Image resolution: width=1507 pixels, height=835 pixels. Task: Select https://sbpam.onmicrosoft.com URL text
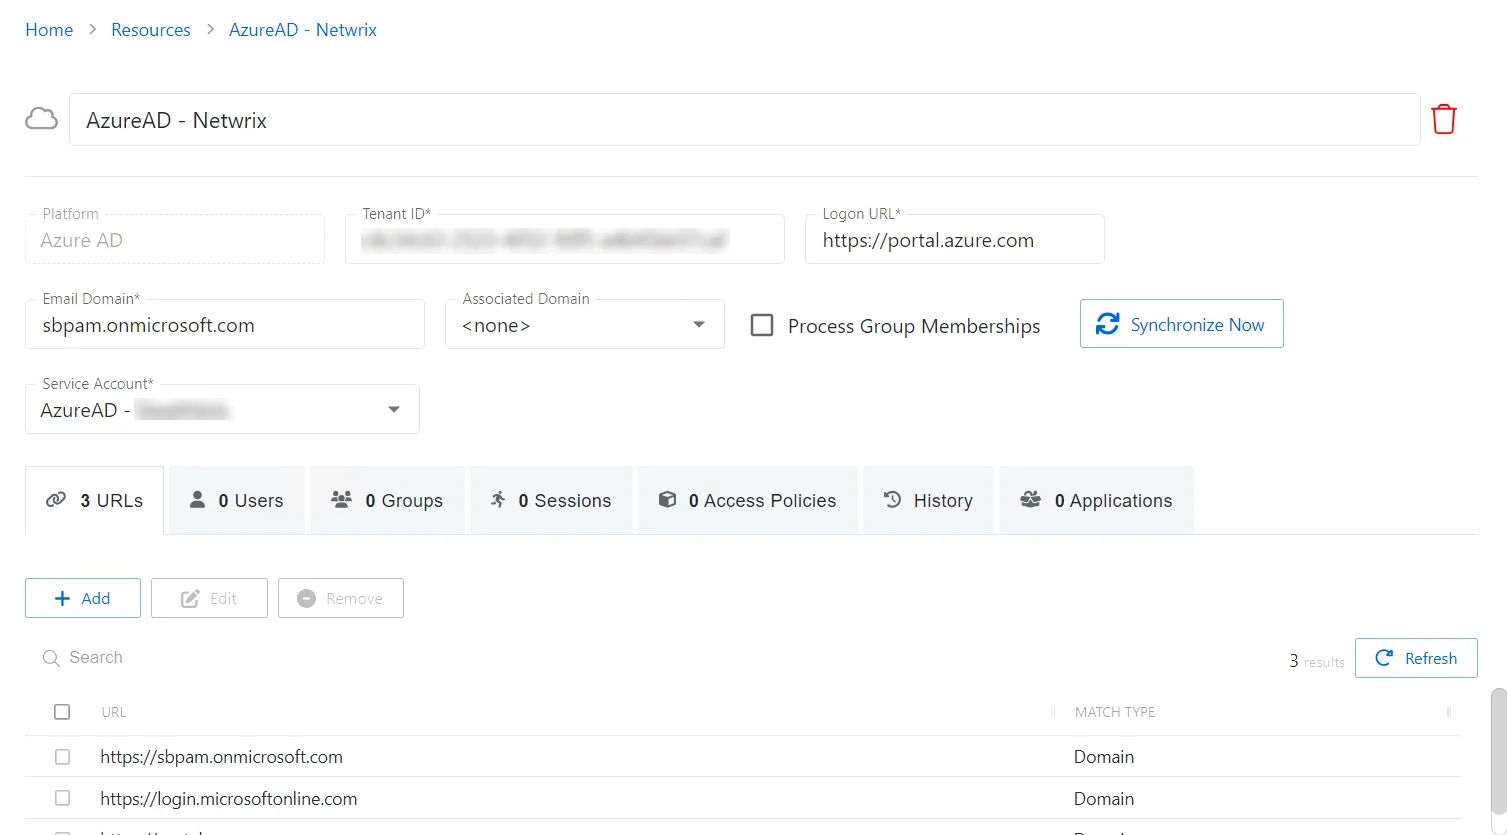point(221,757)
